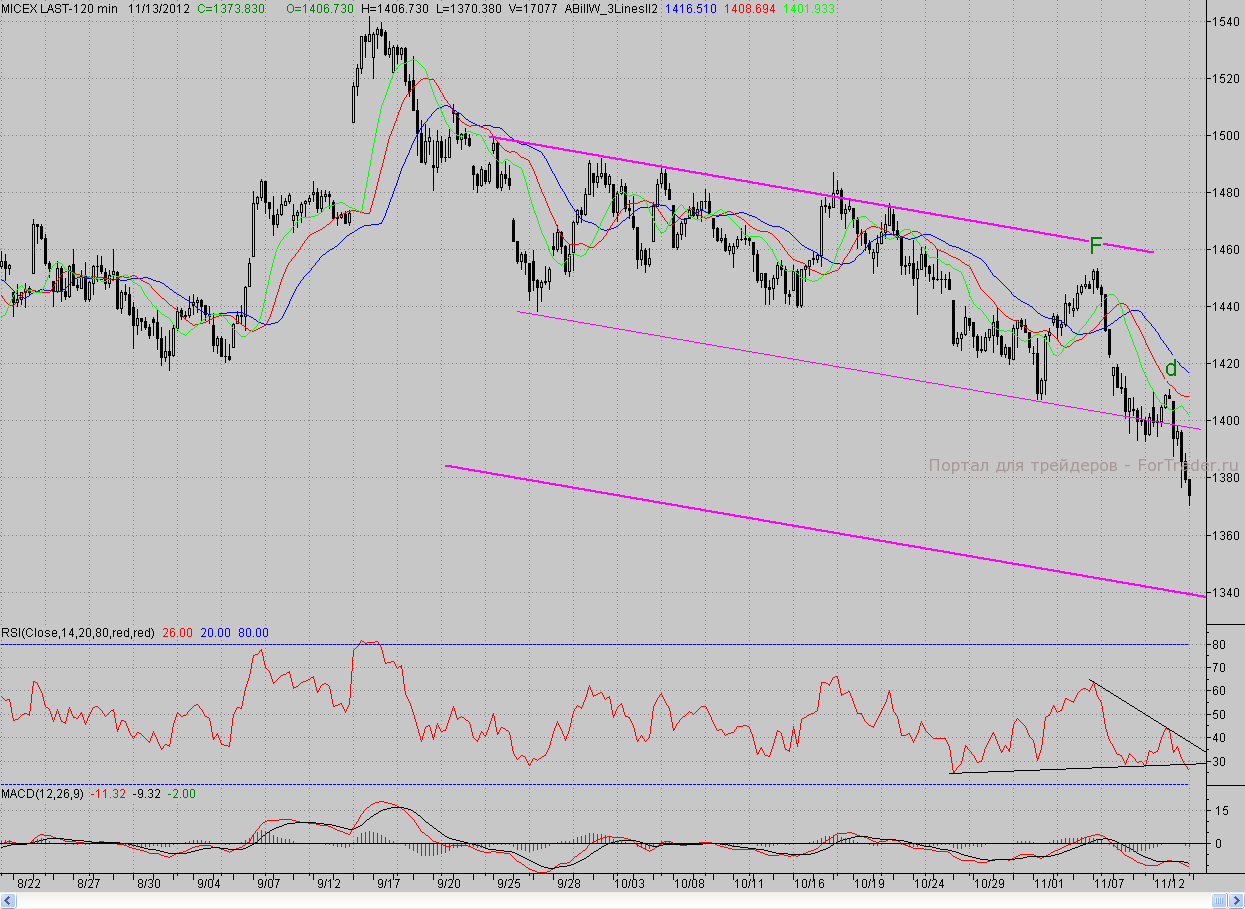Click the 11/13/2012 date in the header

[158, 8]
